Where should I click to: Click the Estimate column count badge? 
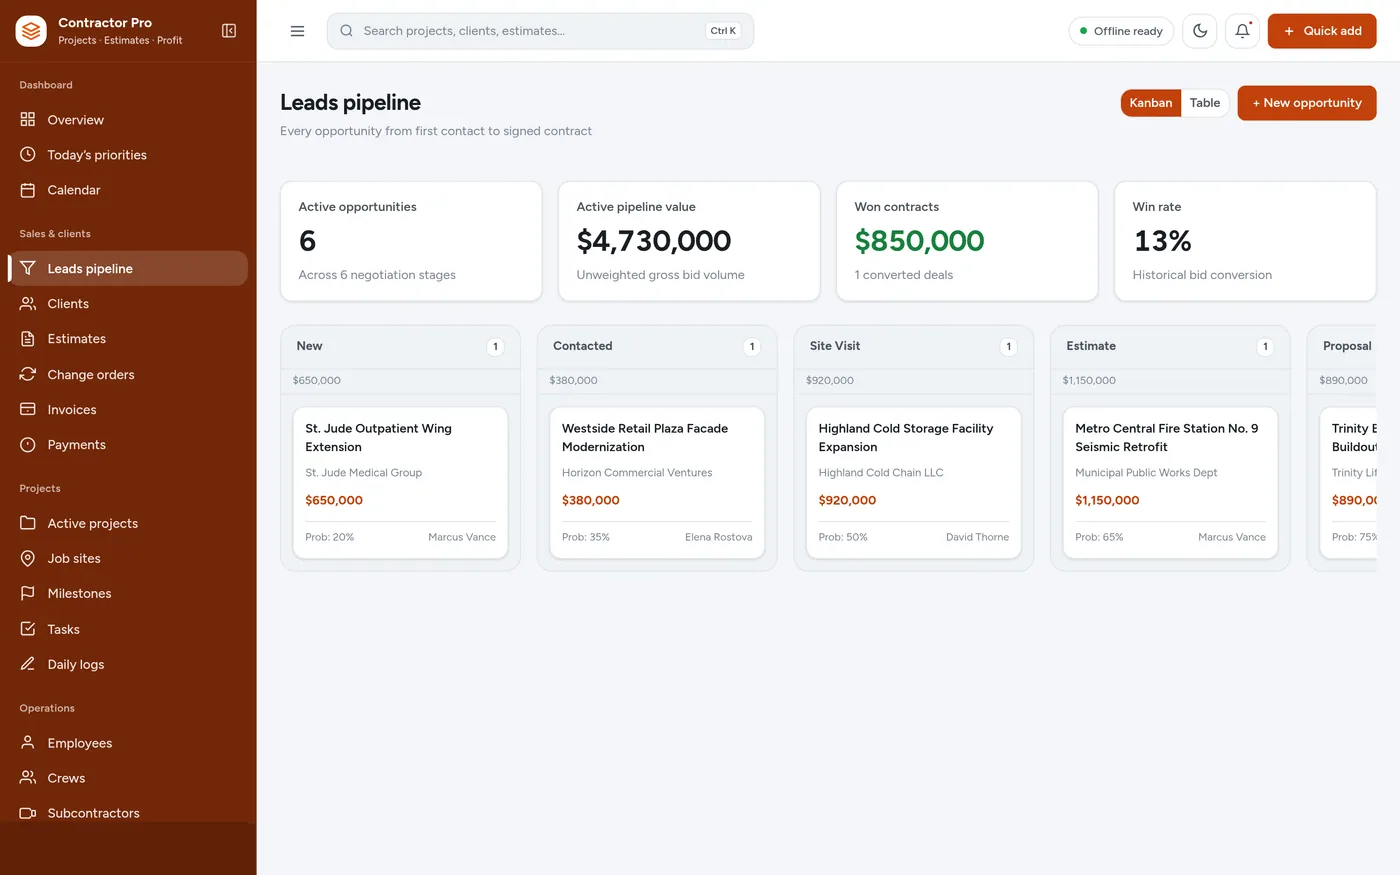pos(1265,347)
